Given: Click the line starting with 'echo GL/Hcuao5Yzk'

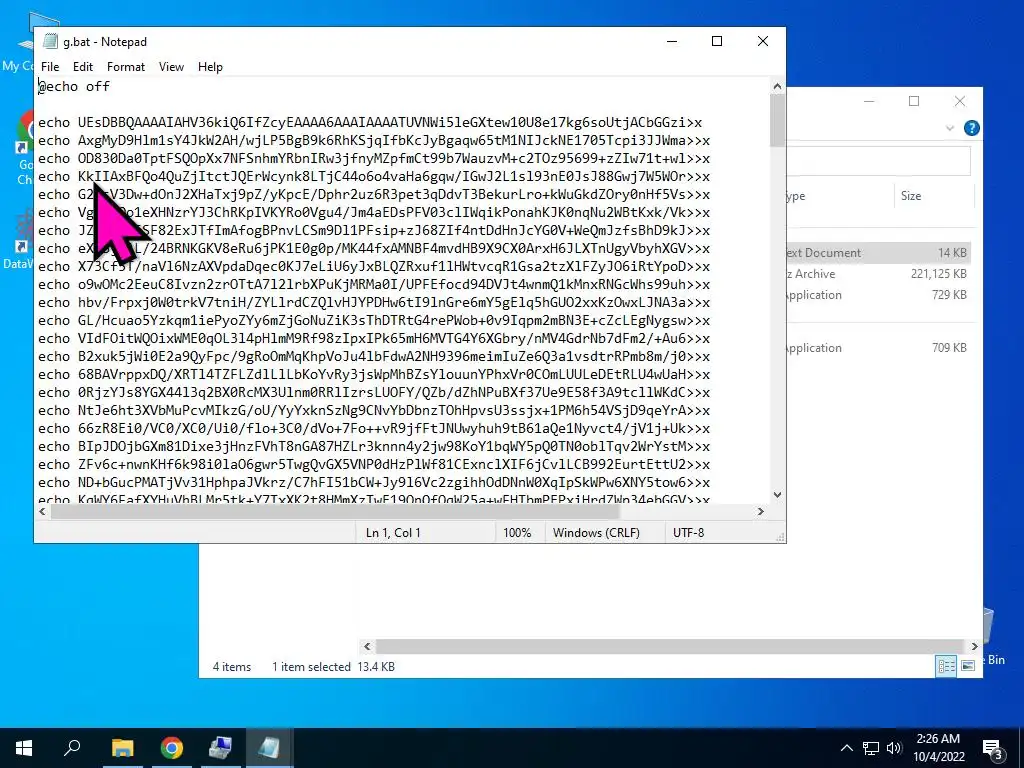Looking at the screenshot, I should (x=374, y=321).
